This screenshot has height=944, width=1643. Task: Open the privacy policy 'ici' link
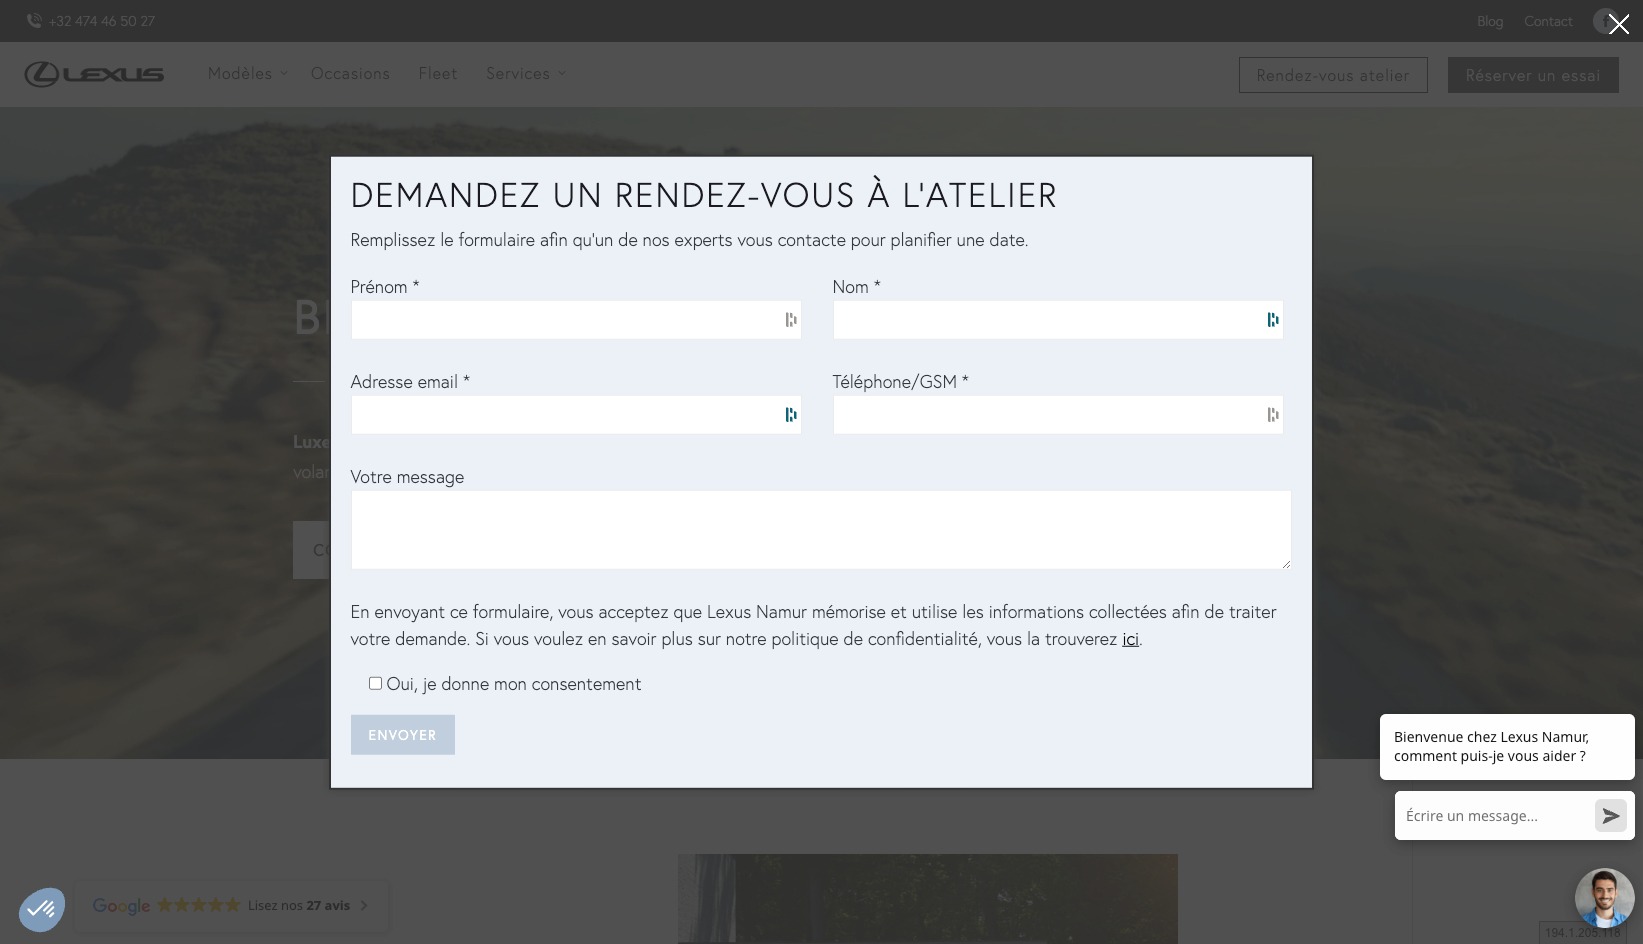click(x=1130, y=639)
